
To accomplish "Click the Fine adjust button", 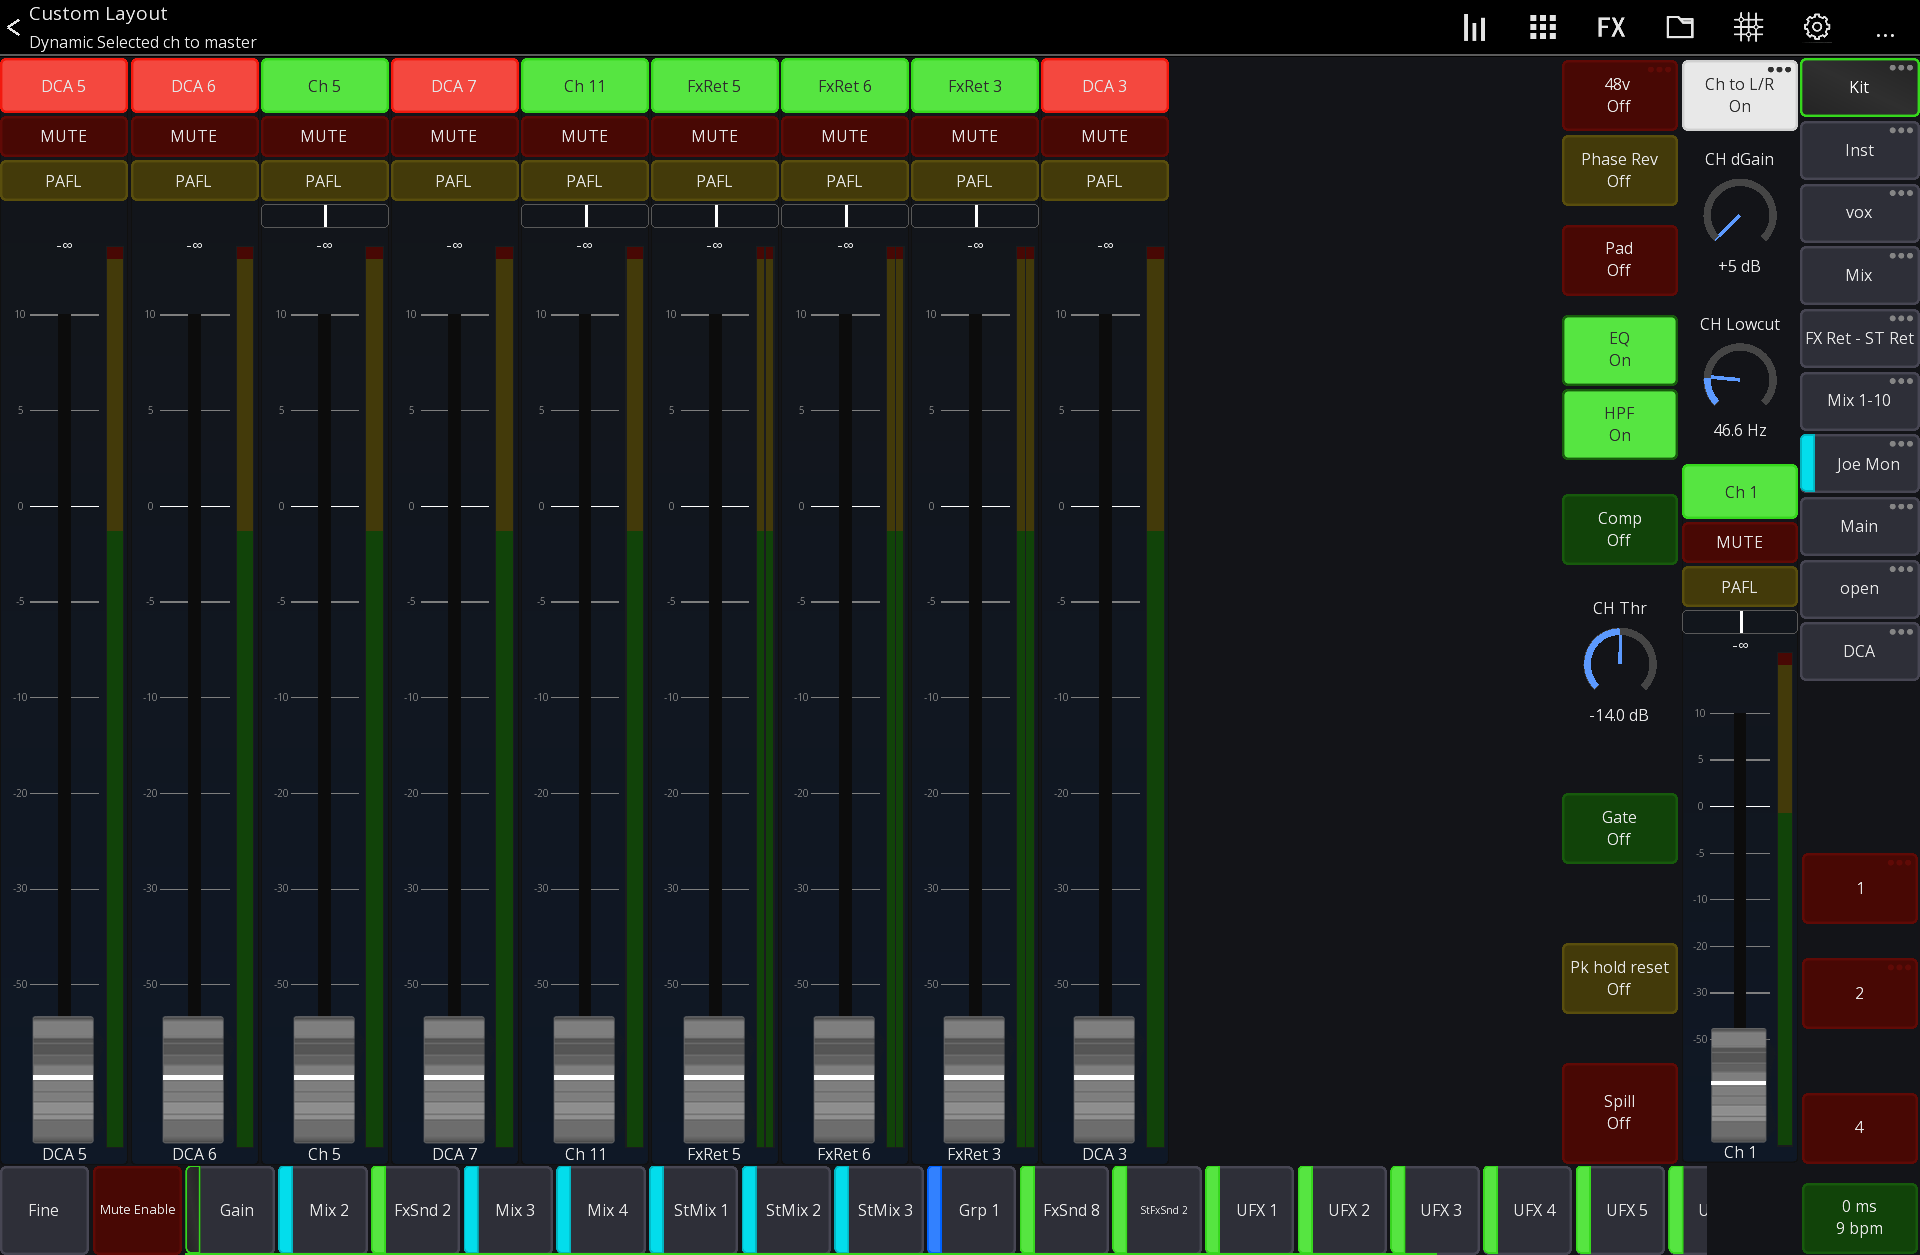I will pos(44,1210).
